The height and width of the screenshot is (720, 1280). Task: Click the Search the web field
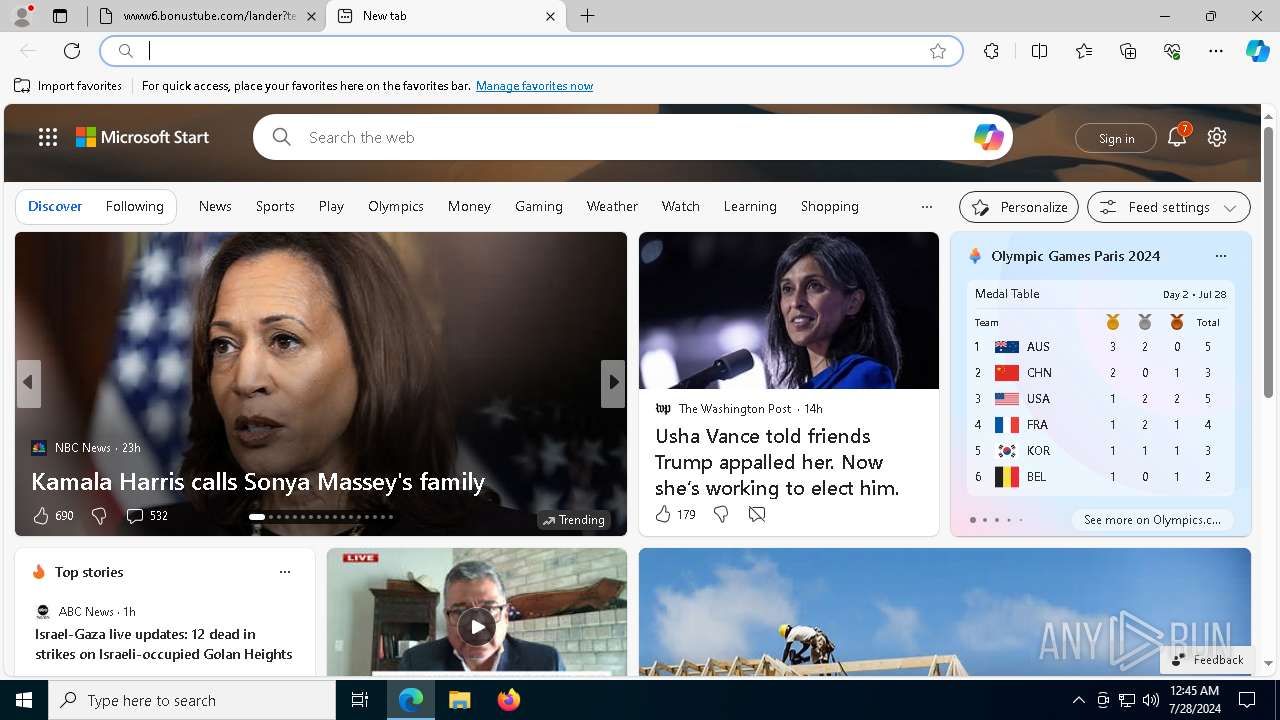pos(633,137)
